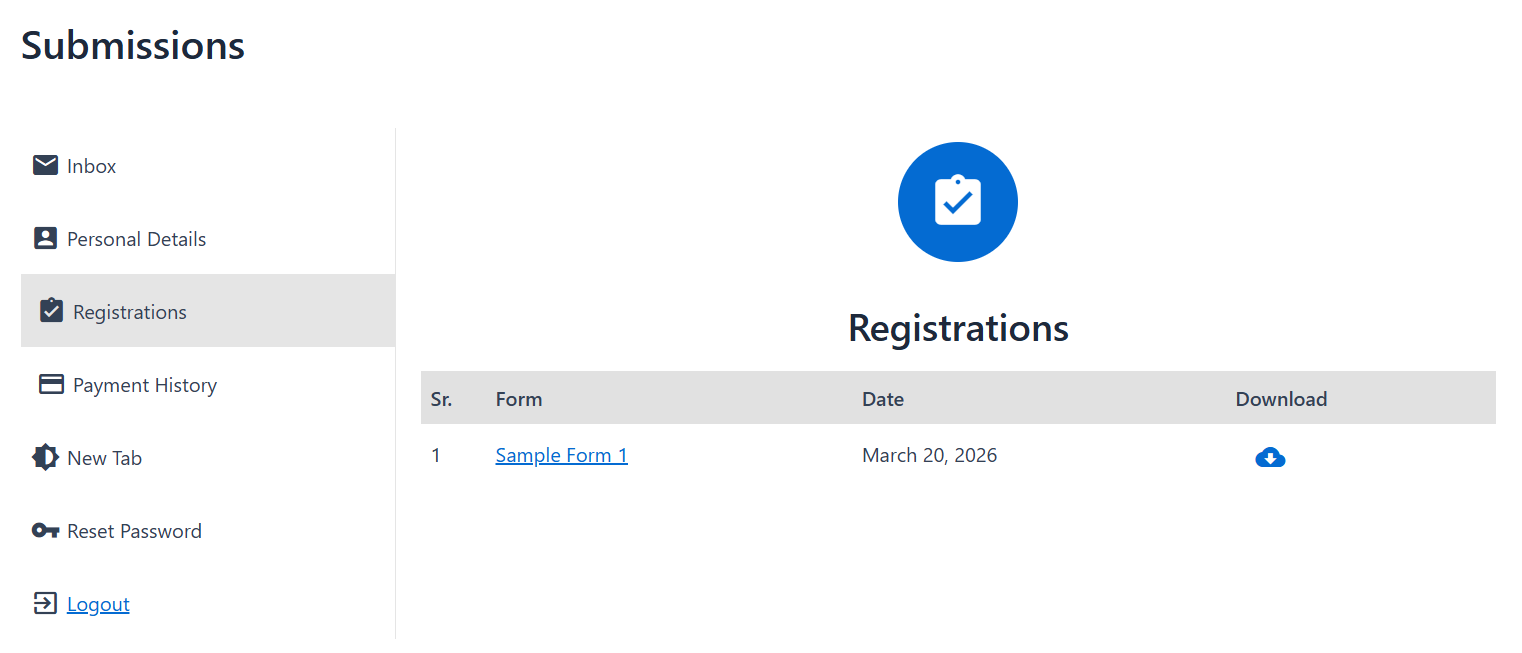Click the New Tab brightness icon
The width and height of the screenshot is (1522, 653).
pyautogui.click(x=45, y=457)
